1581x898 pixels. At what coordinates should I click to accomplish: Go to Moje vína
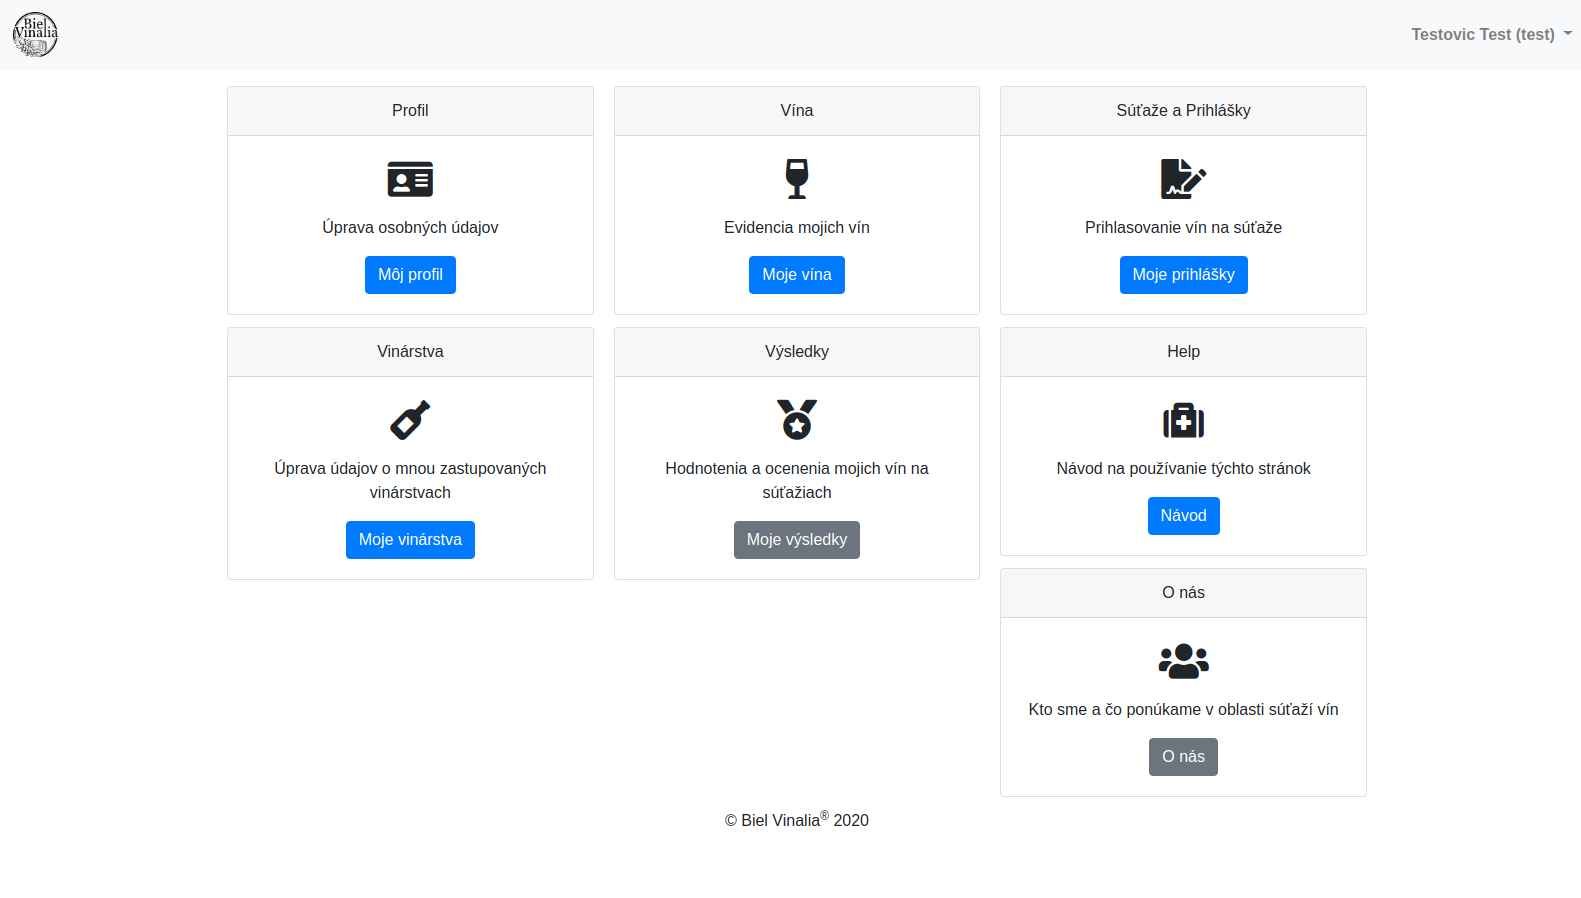(797, 275)
